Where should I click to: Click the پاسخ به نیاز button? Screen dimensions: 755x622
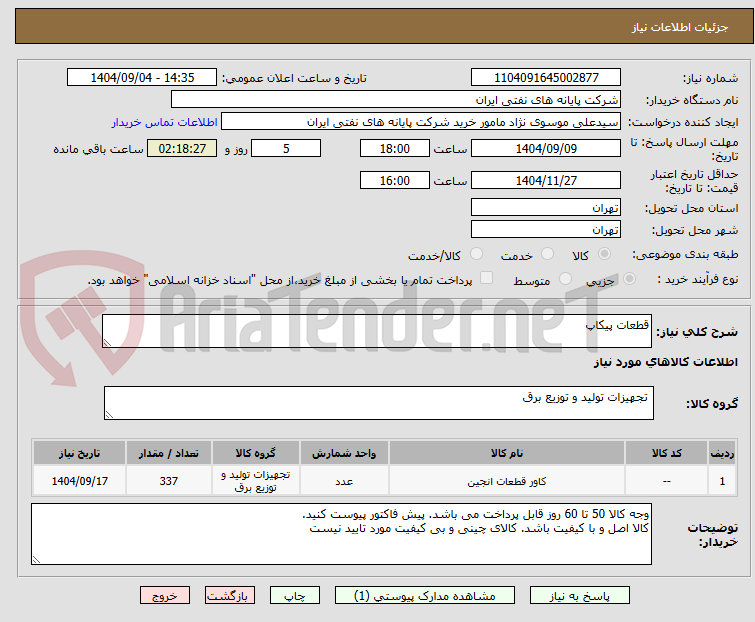(x=579, y=596)
